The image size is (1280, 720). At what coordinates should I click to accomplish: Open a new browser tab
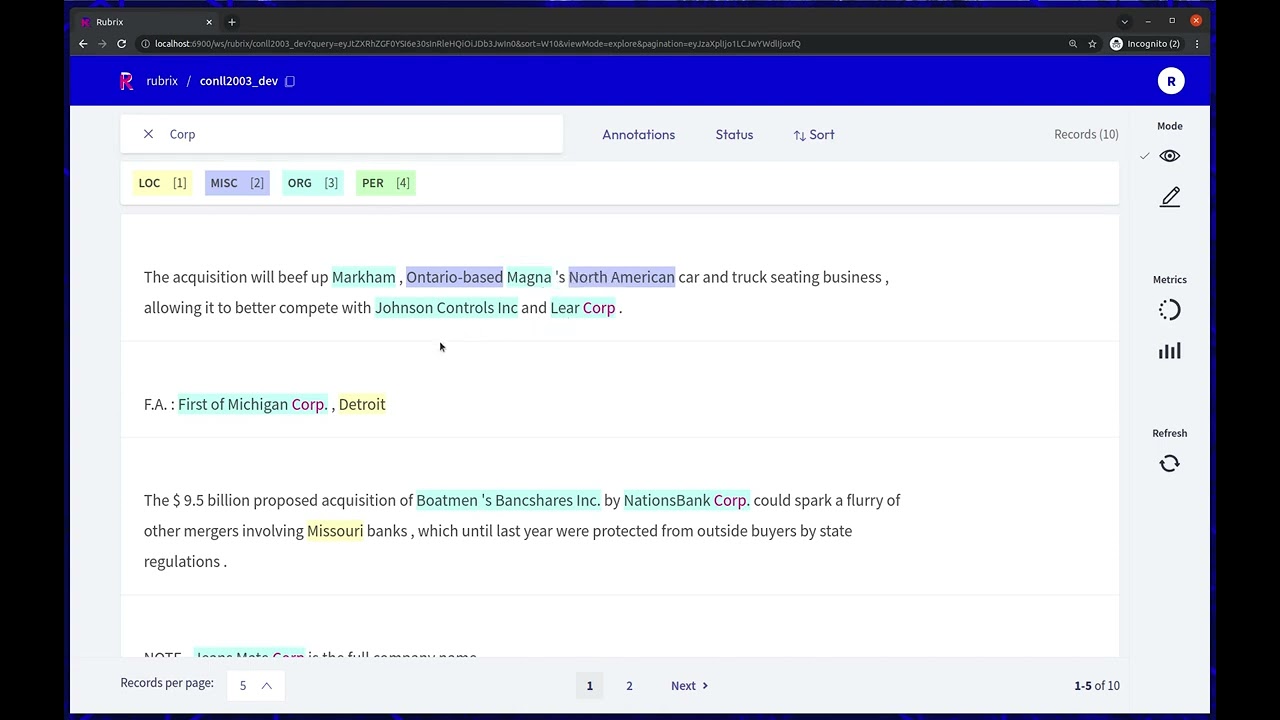point(232,22)
